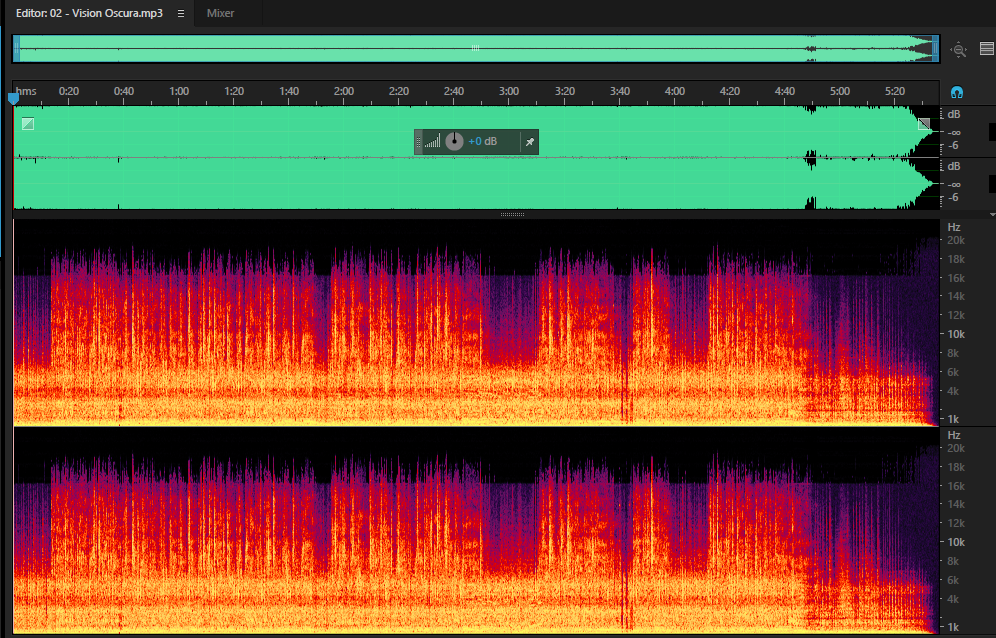Click the volume knob in the HUD
This screenshot has height=638, width=996.
(454, 142)
